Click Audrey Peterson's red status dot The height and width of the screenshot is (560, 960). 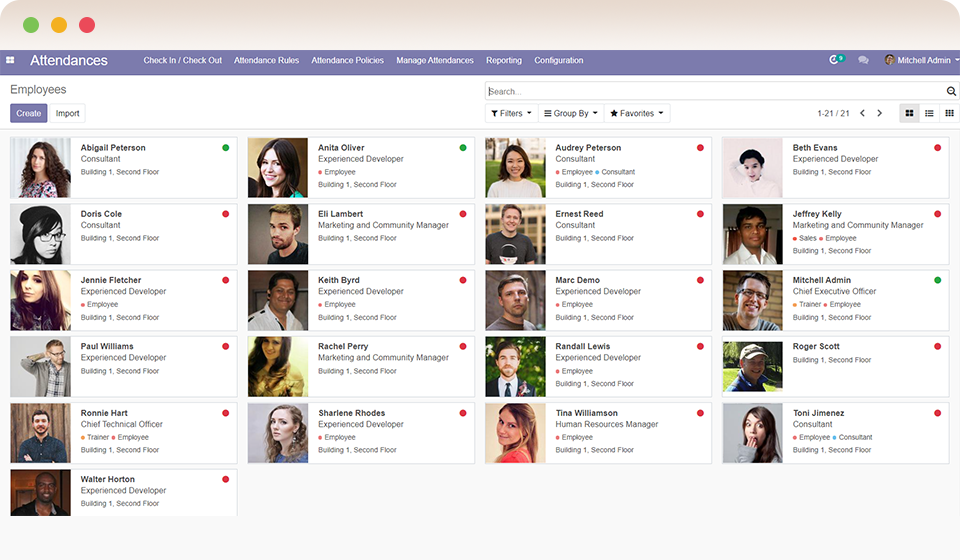700,147
